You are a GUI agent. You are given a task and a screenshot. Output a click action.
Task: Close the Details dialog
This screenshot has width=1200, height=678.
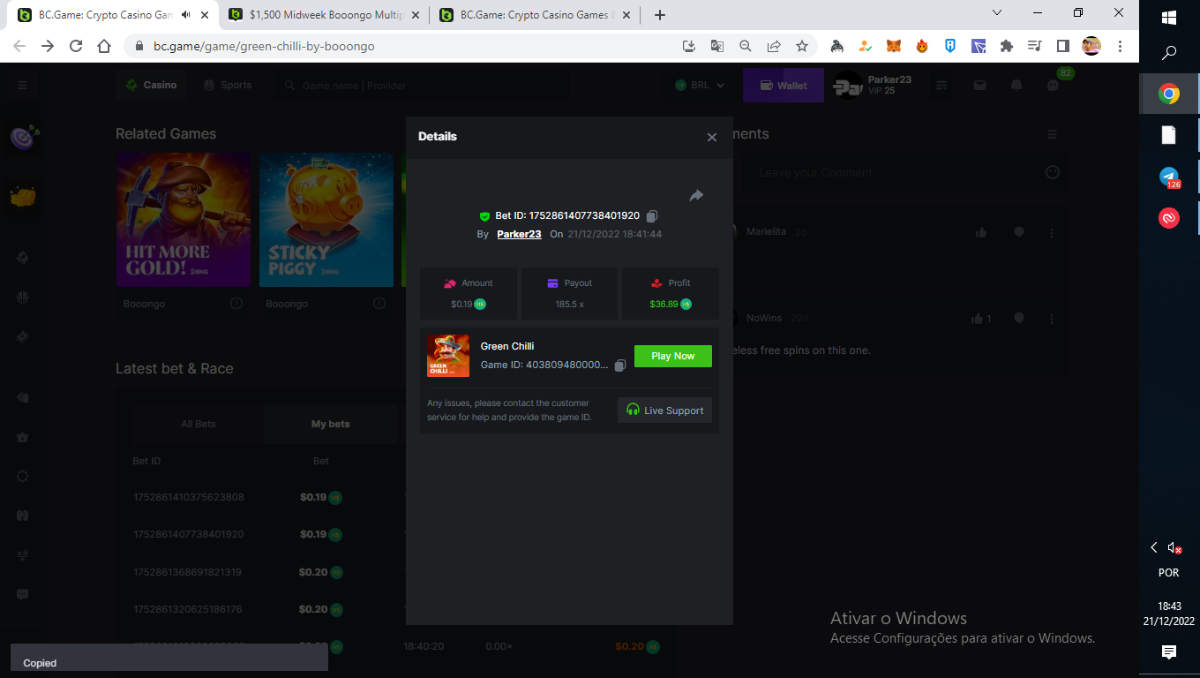(712, 138)
